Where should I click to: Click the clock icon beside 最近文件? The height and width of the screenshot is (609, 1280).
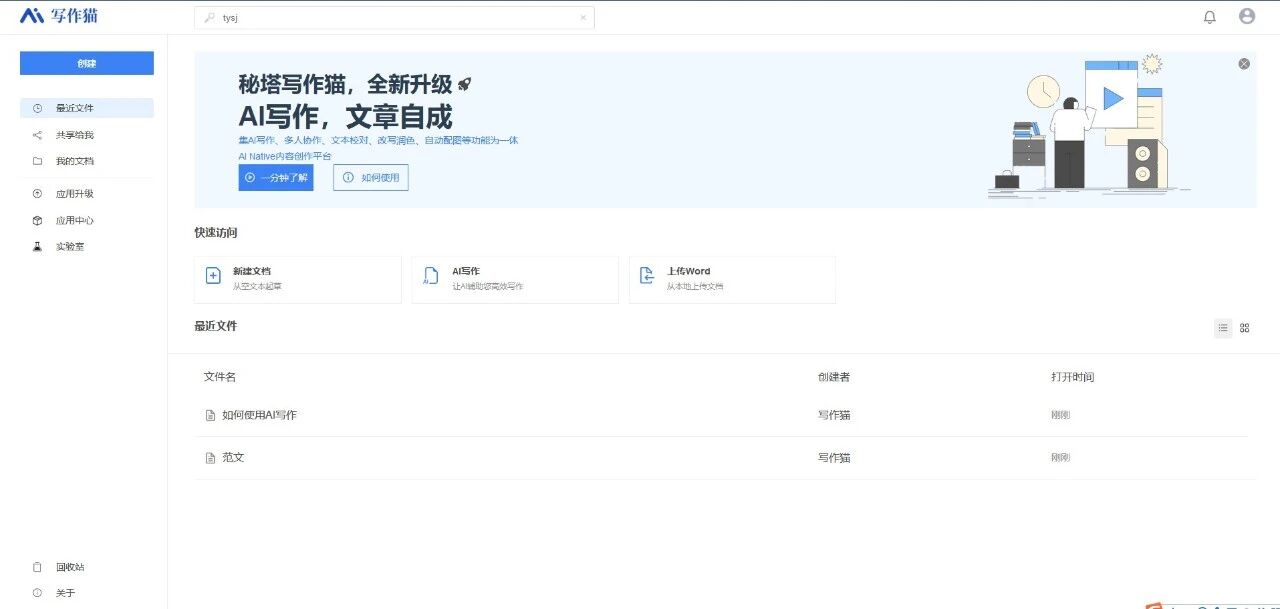pos(38,108)
